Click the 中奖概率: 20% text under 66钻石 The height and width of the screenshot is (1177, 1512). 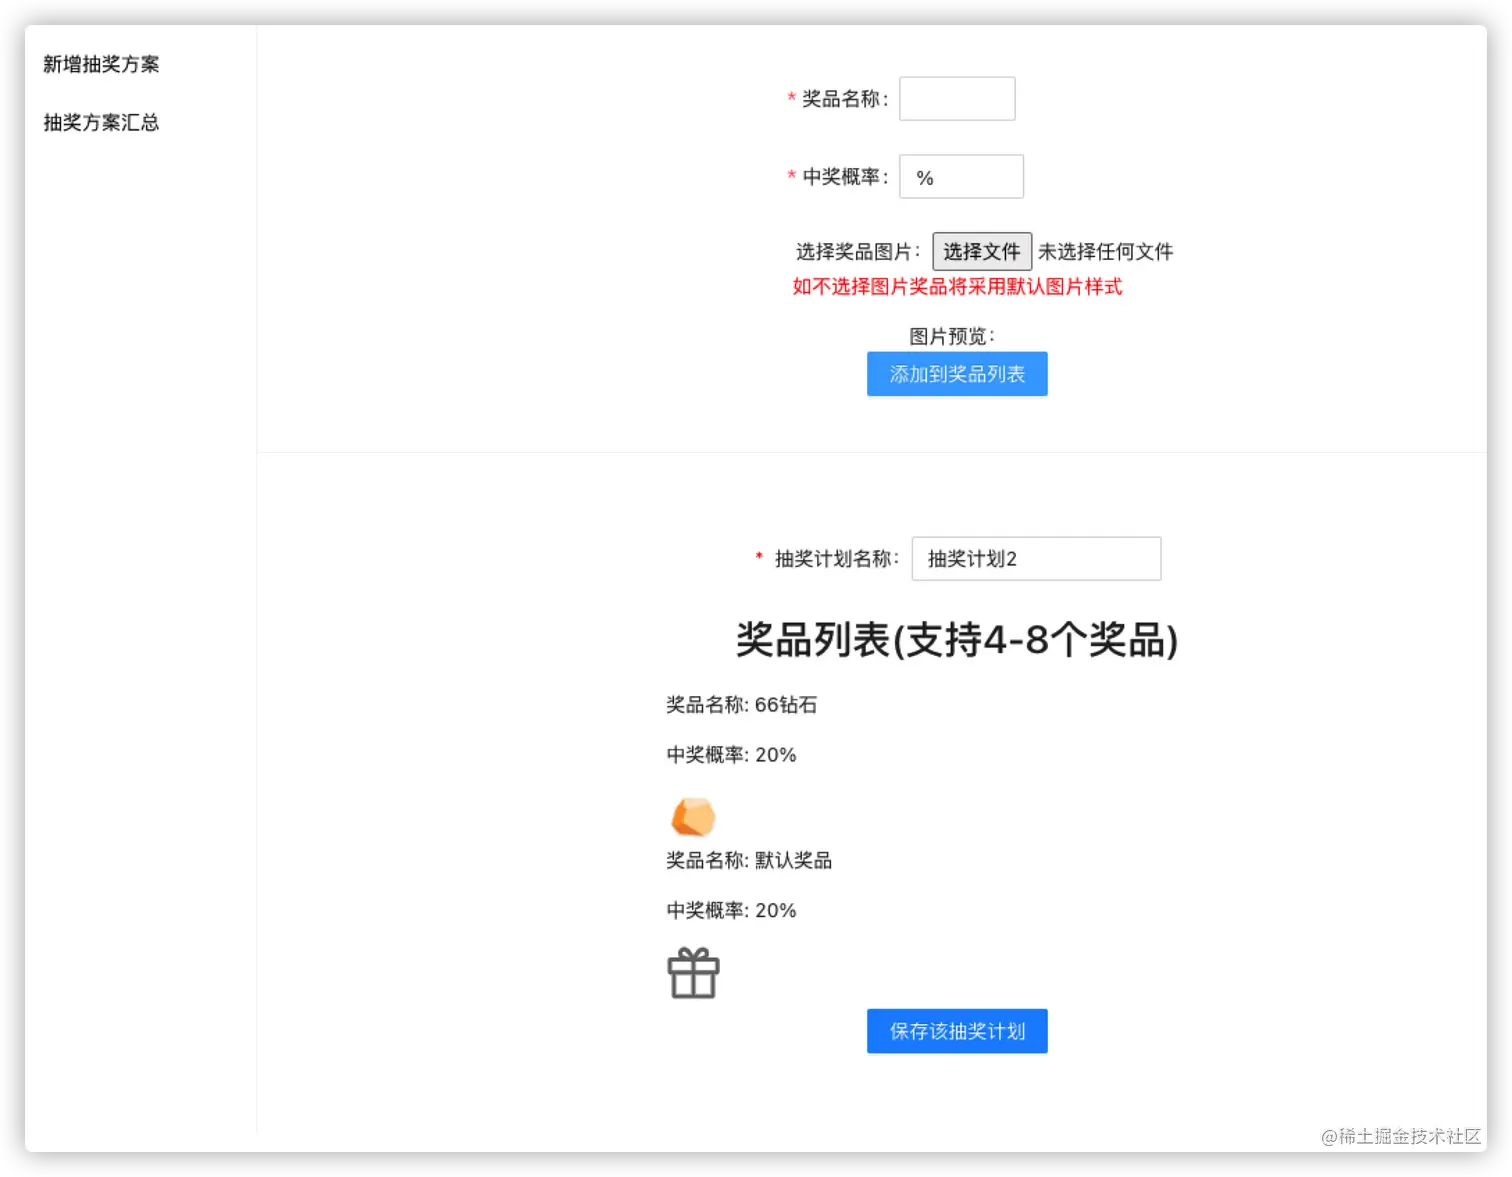click(x=730, y=755)
